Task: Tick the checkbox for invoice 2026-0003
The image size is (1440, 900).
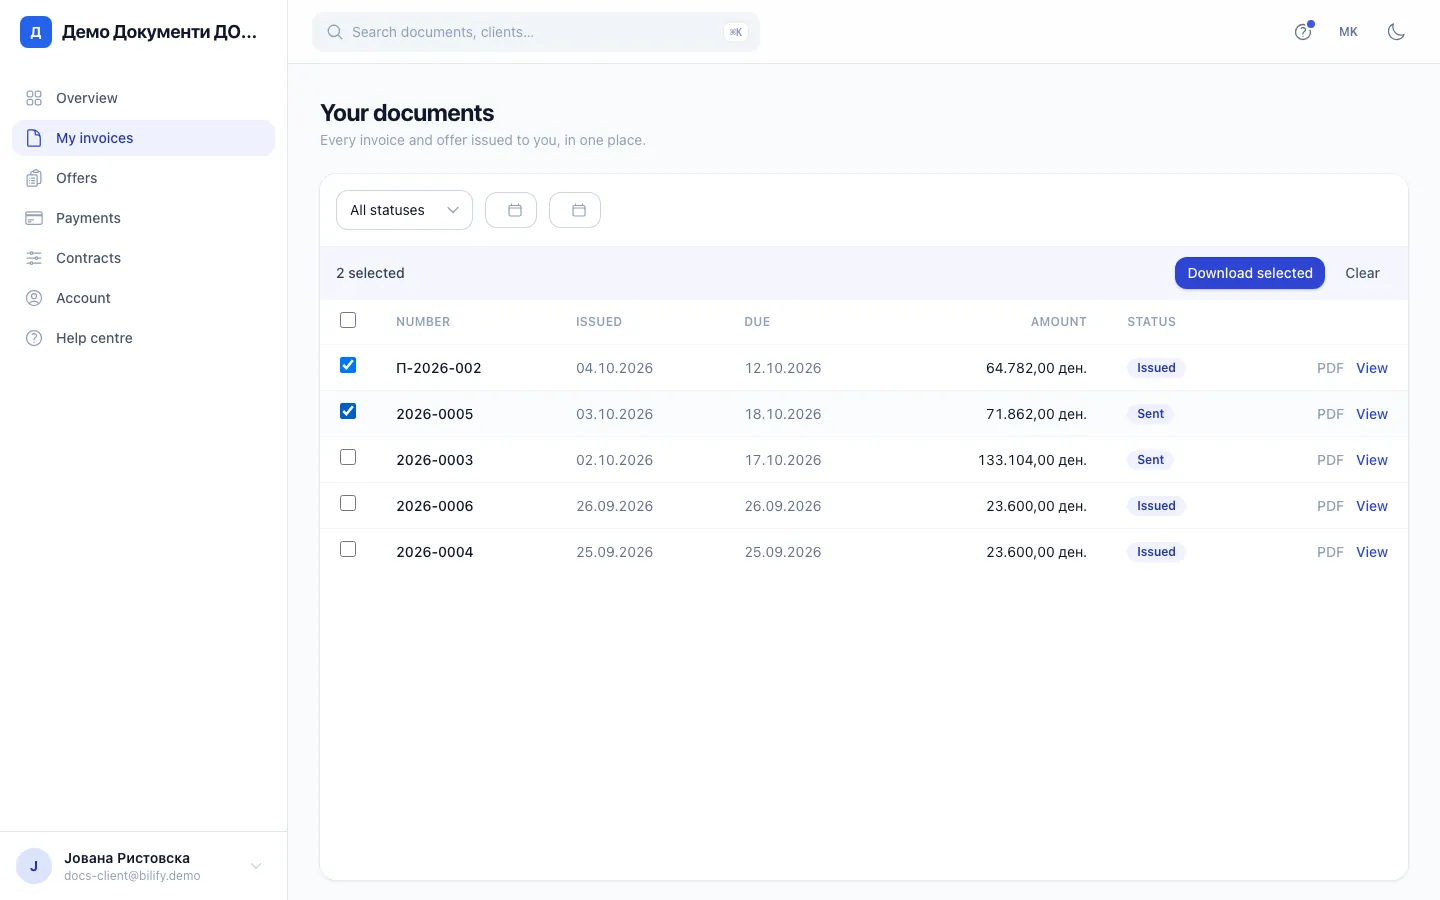Action: pos(348,457)
